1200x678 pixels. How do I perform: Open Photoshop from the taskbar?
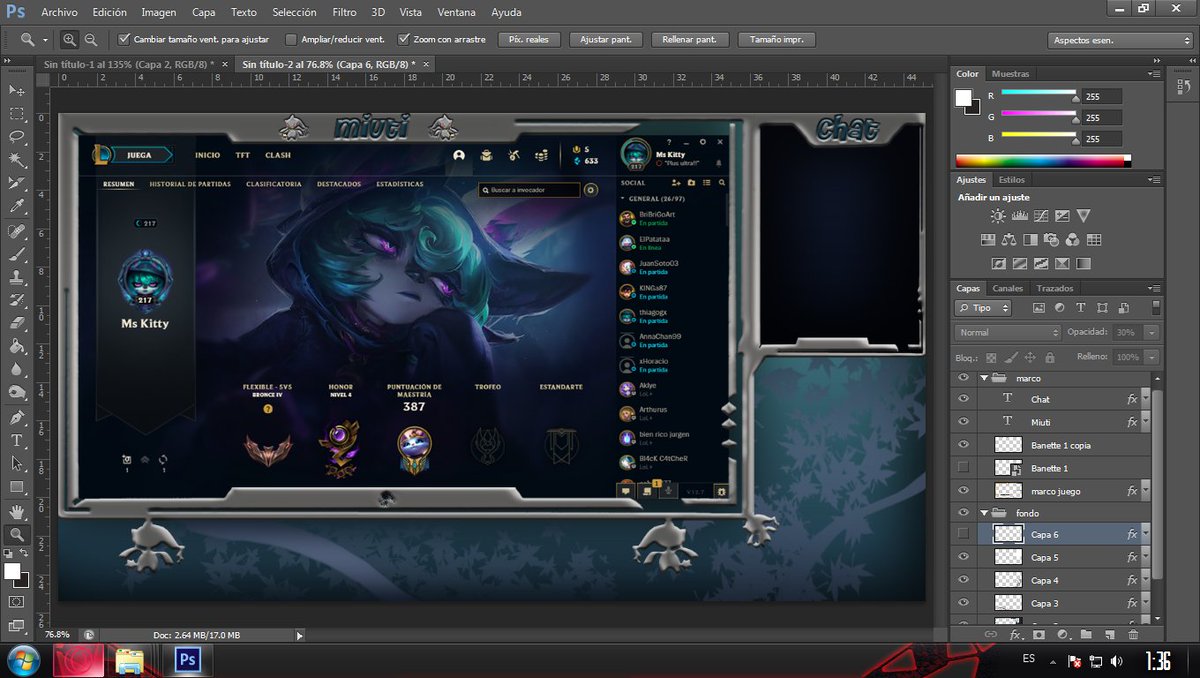[186, 660]
